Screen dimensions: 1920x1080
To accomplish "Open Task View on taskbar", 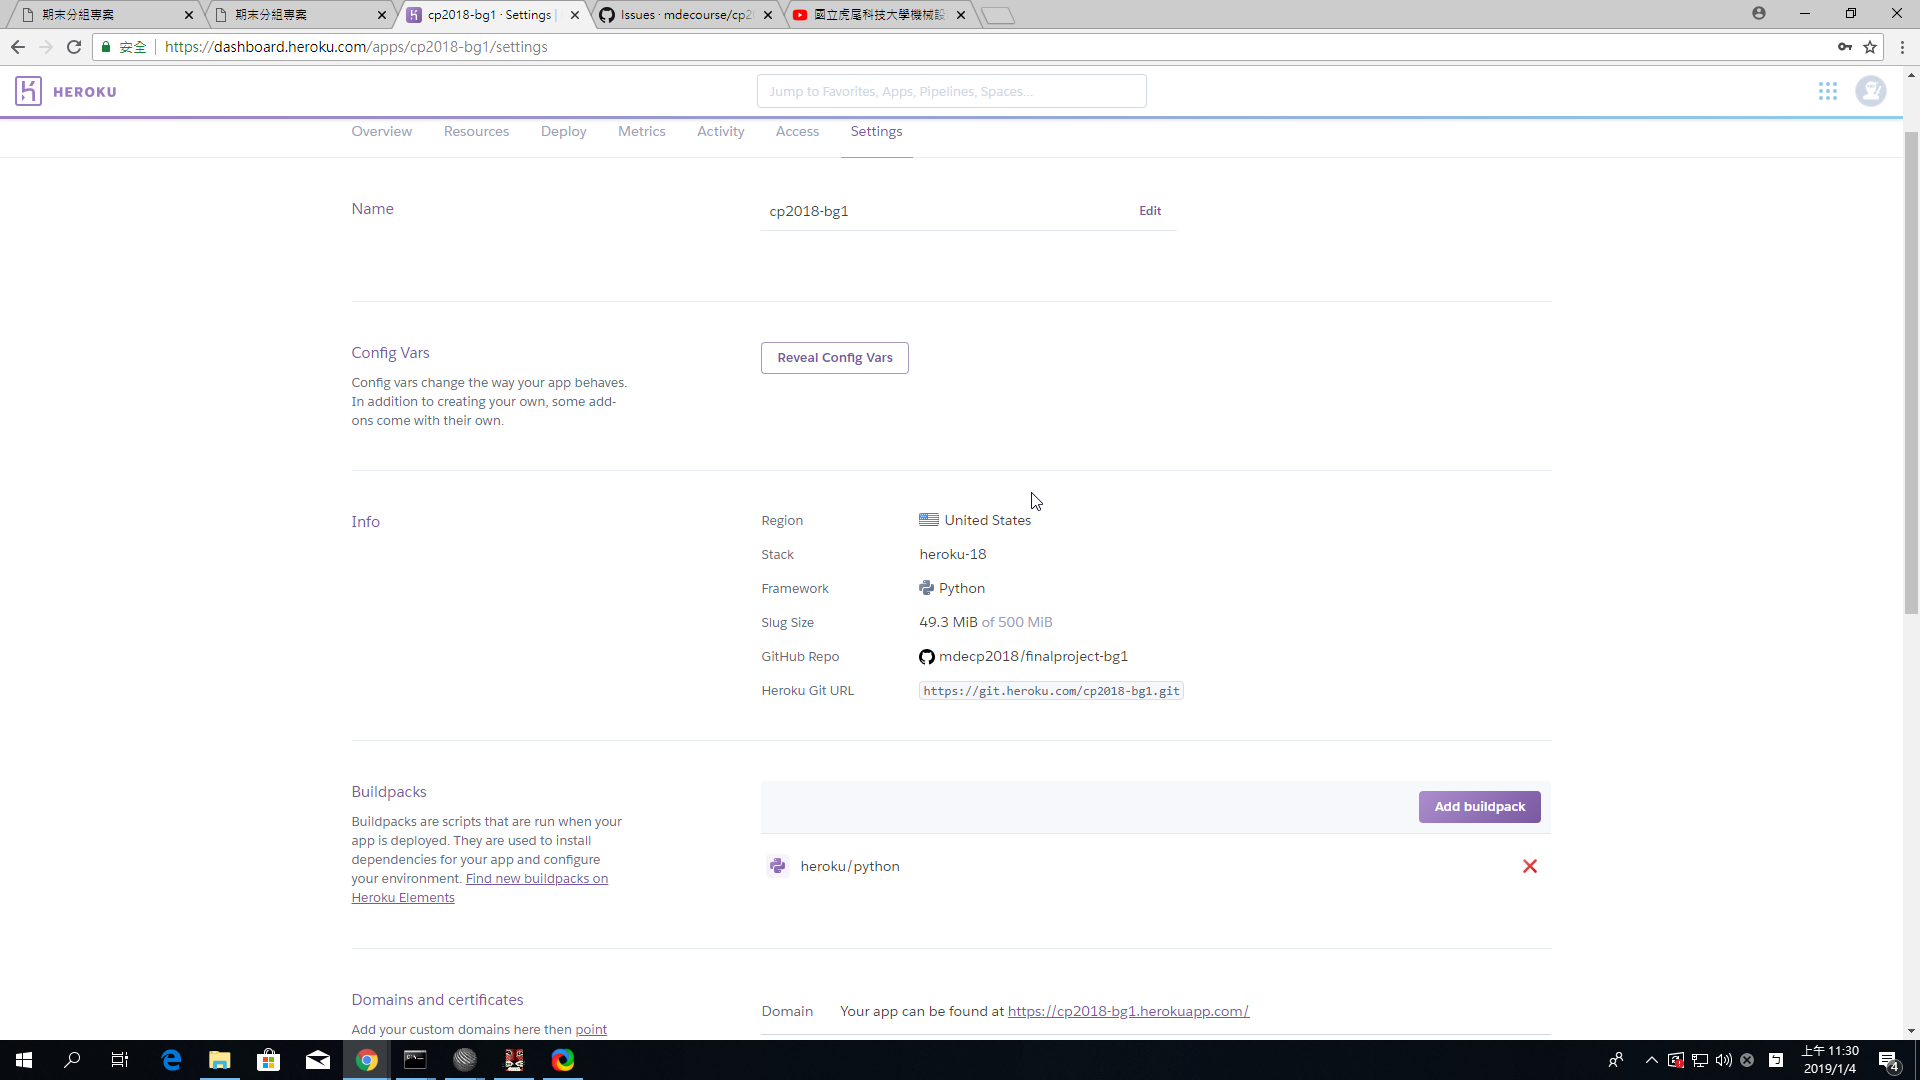I will (x=120, y=1060).
